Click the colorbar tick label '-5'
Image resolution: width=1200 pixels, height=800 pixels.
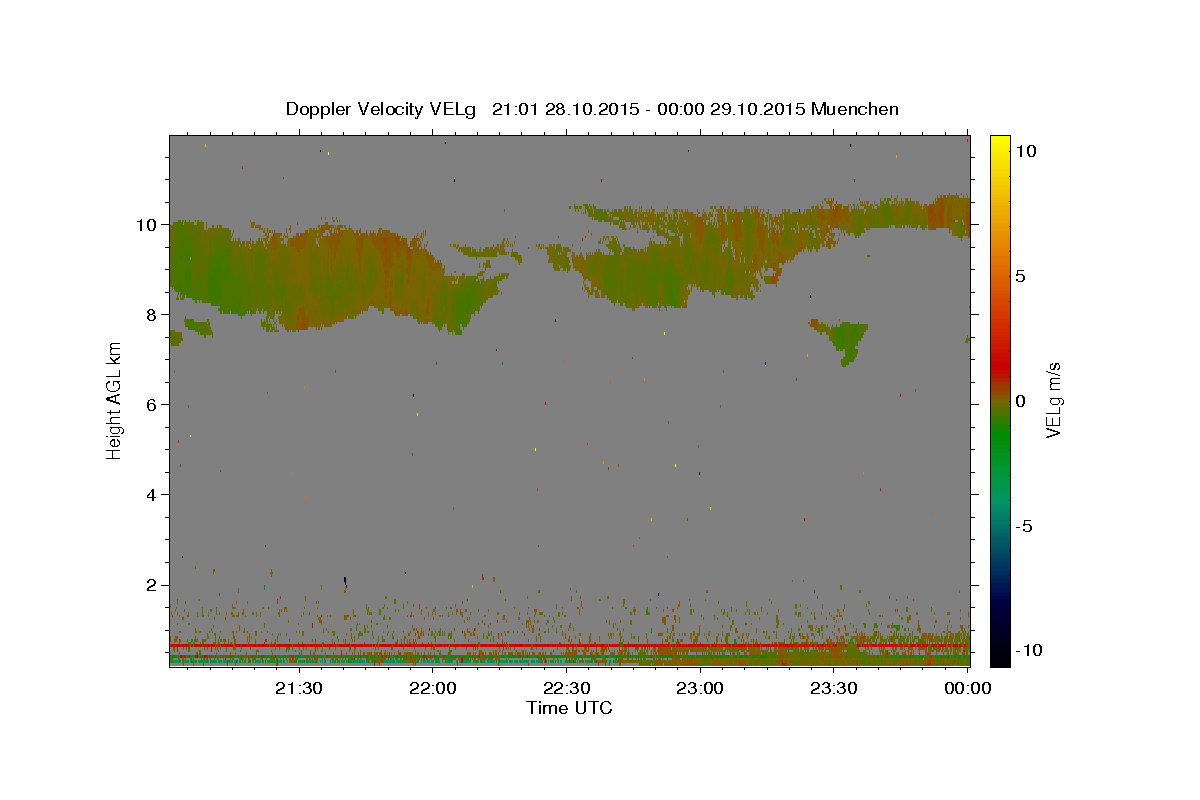point(1024,527)
